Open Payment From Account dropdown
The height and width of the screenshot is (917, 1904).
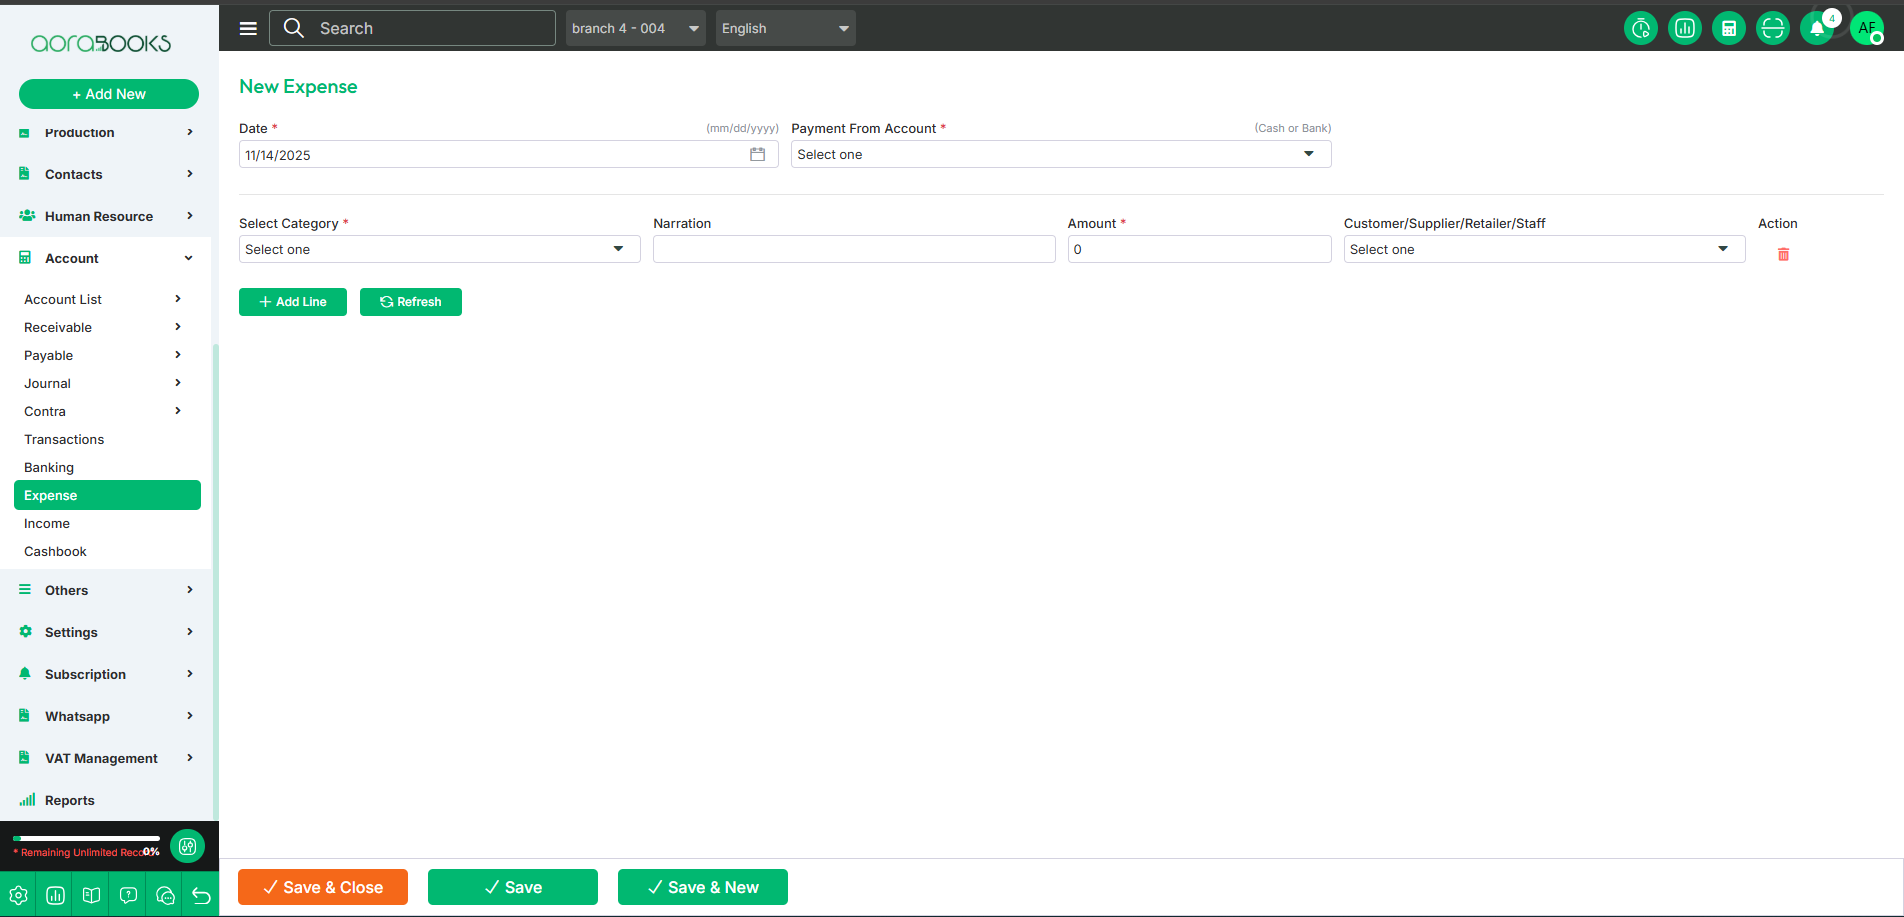click(1060, 154)
